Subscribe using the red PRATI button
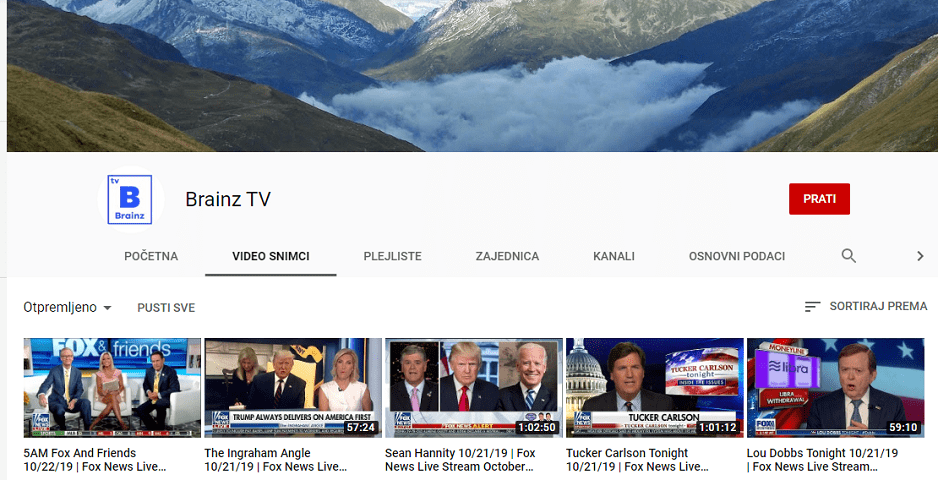 [x=819, y=199]
